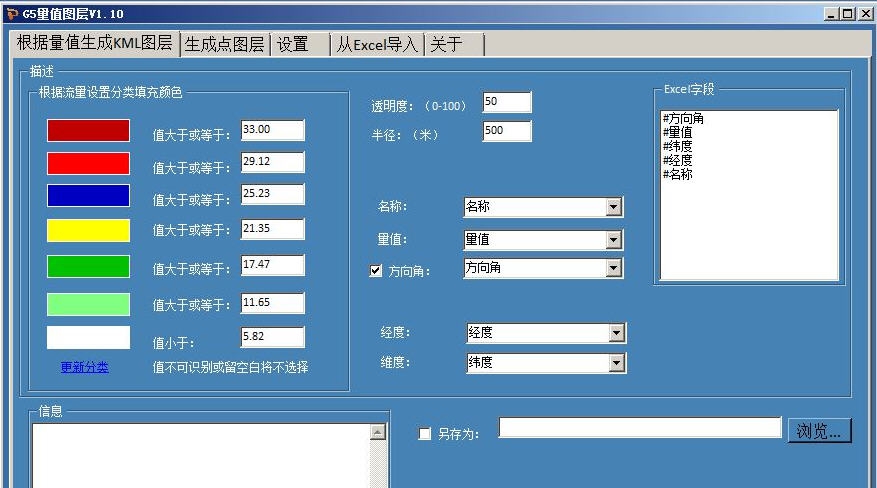Image resolution: width=877 pixels, height=488 pixels.
Task: Click the threshold field showing 33.00
Action: point(273,130)
